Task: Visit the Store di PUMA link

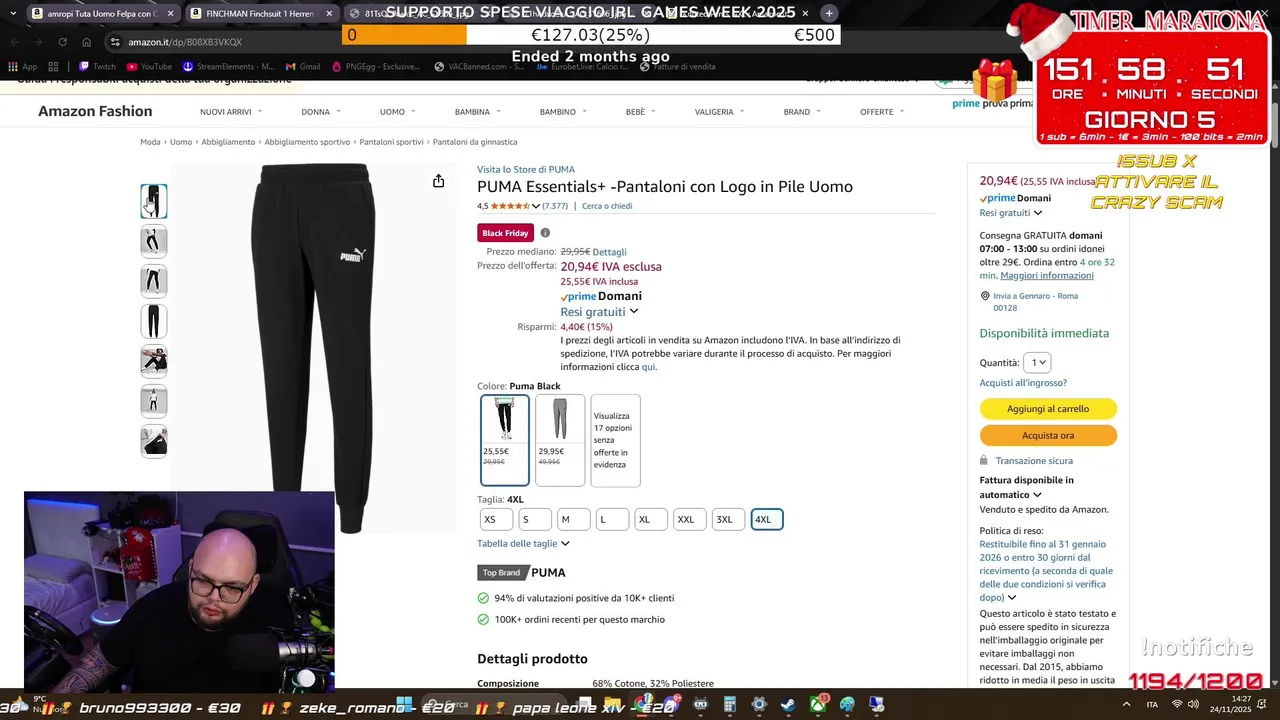Action: 526,170
